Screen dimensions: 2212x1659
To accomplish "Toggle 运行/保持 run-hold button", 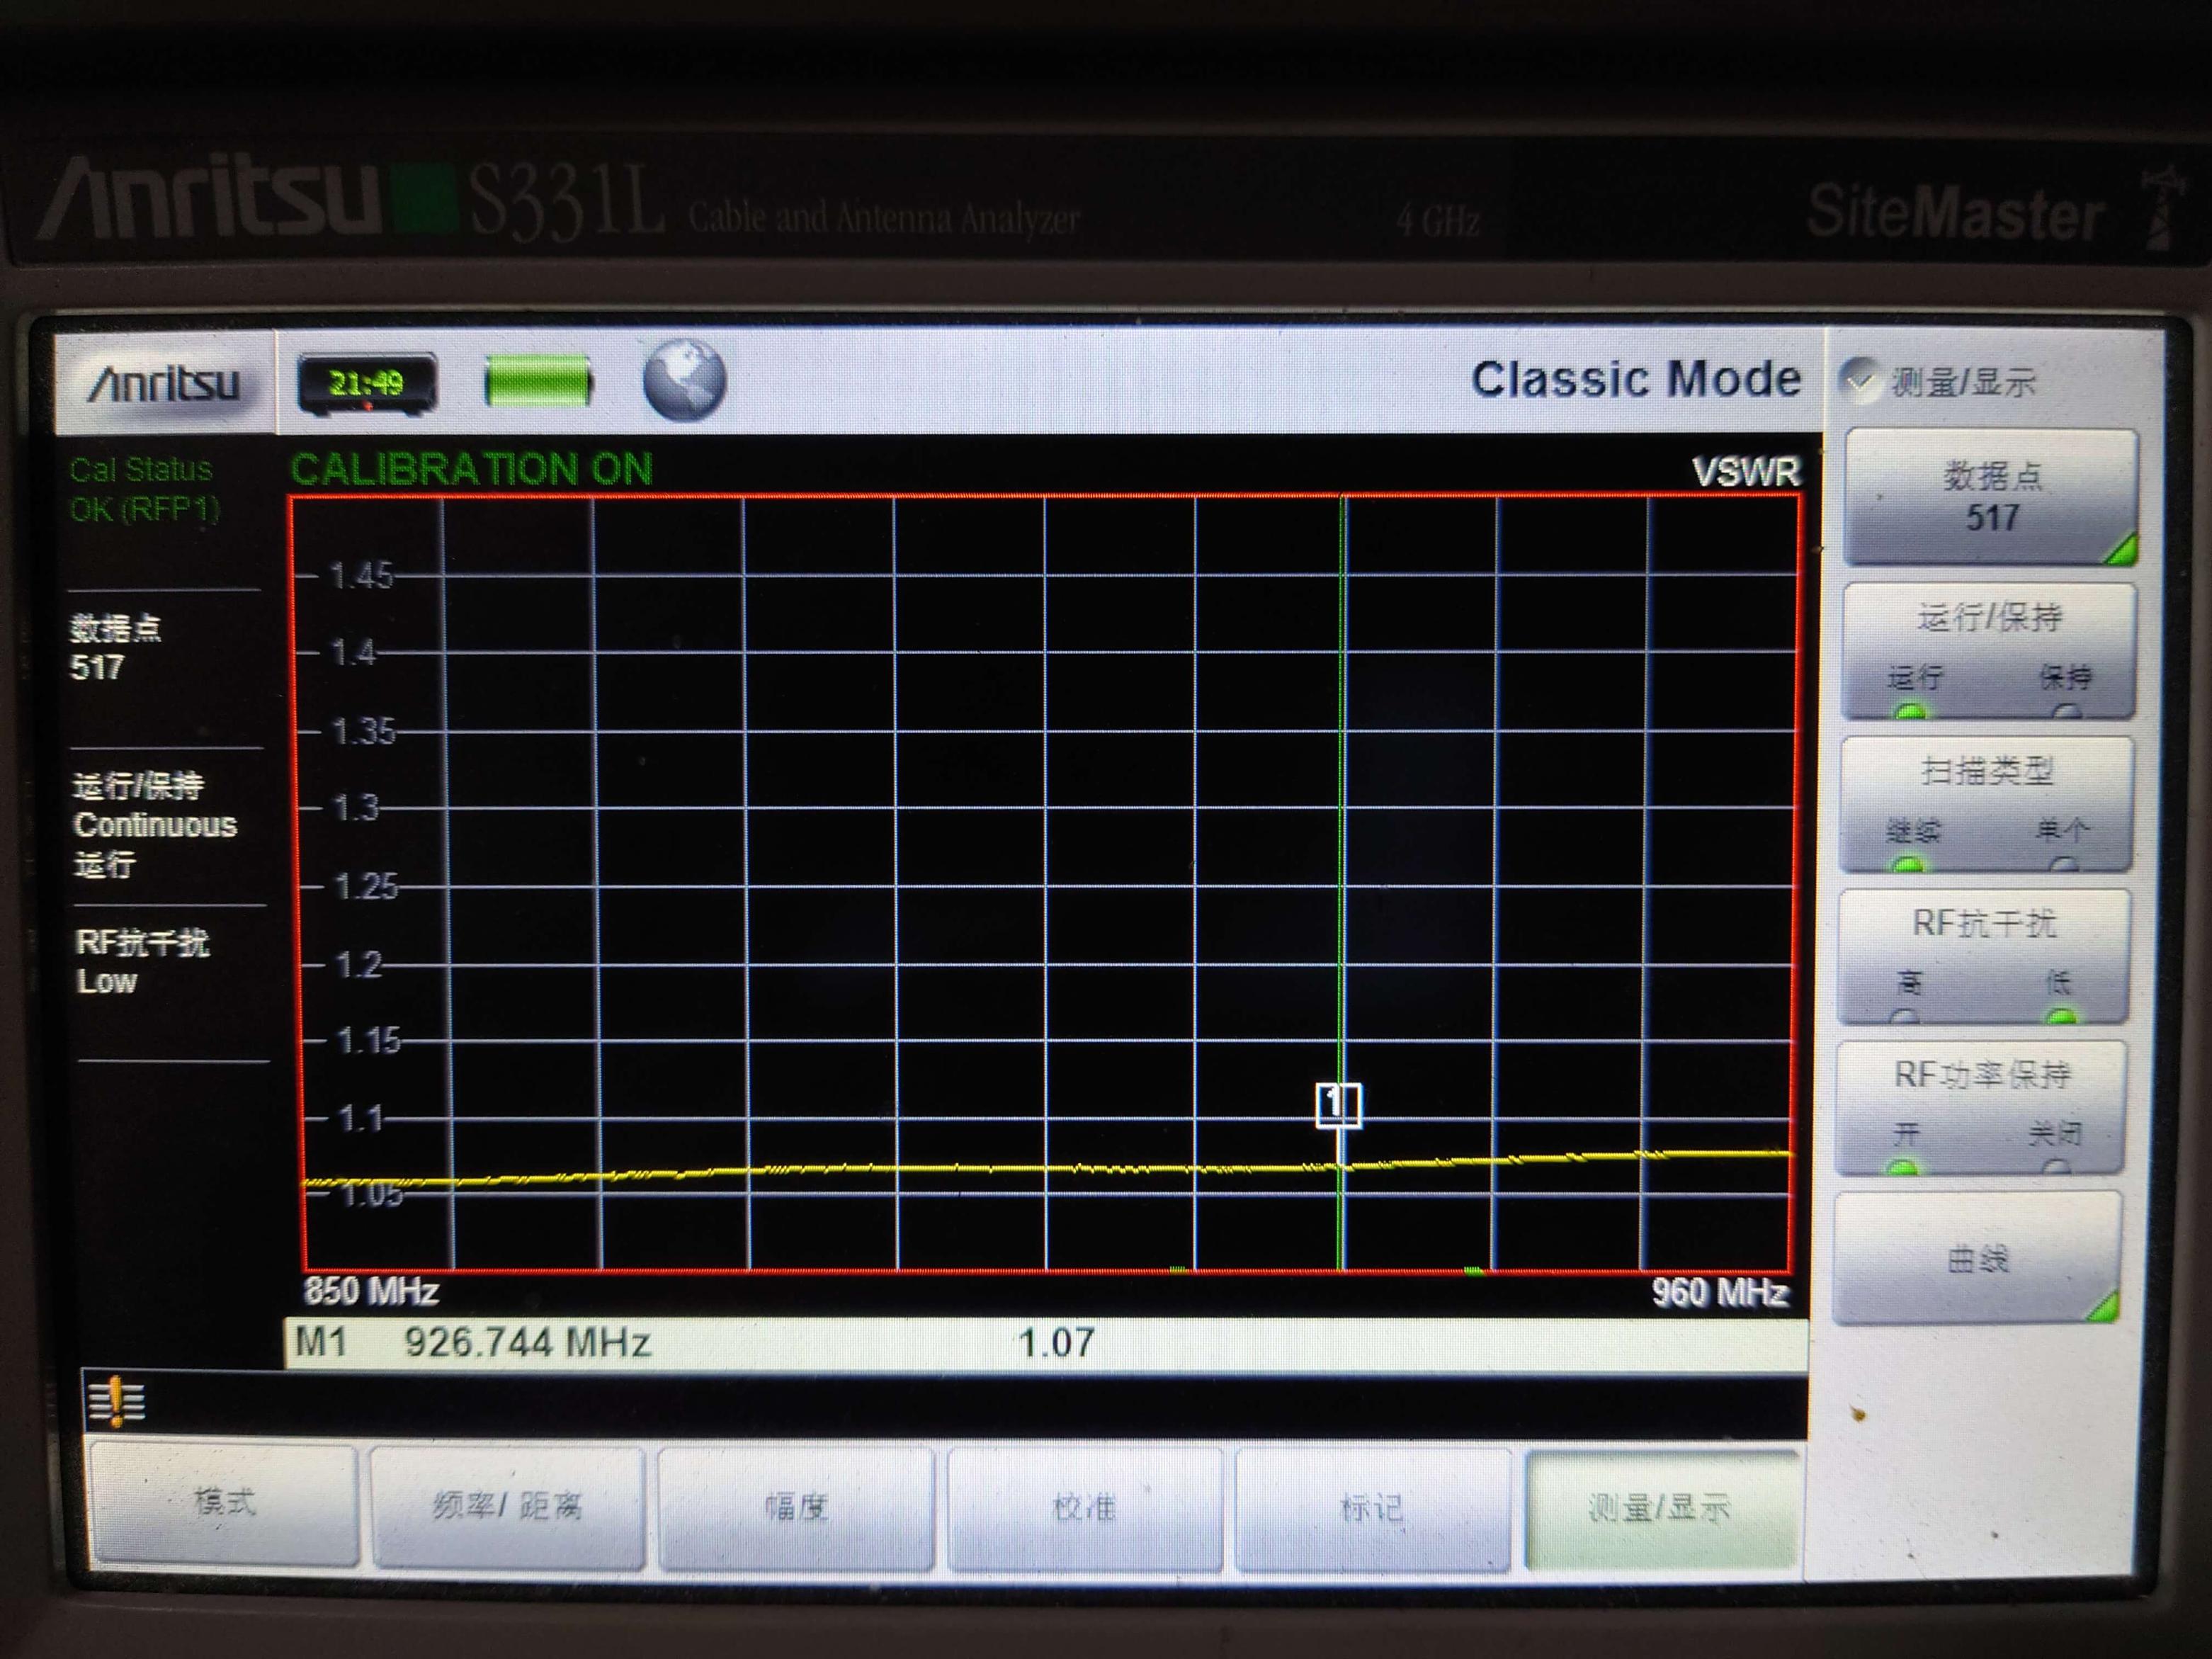I will click(x=1989, y=650).
